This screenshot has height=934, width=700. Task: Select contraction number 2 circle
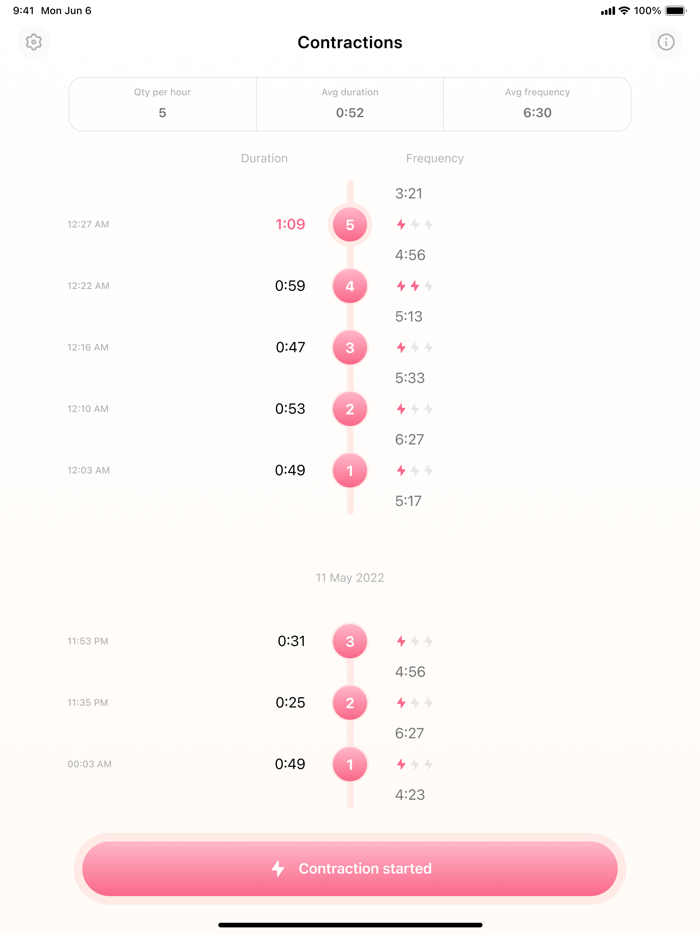coord(349,409)
